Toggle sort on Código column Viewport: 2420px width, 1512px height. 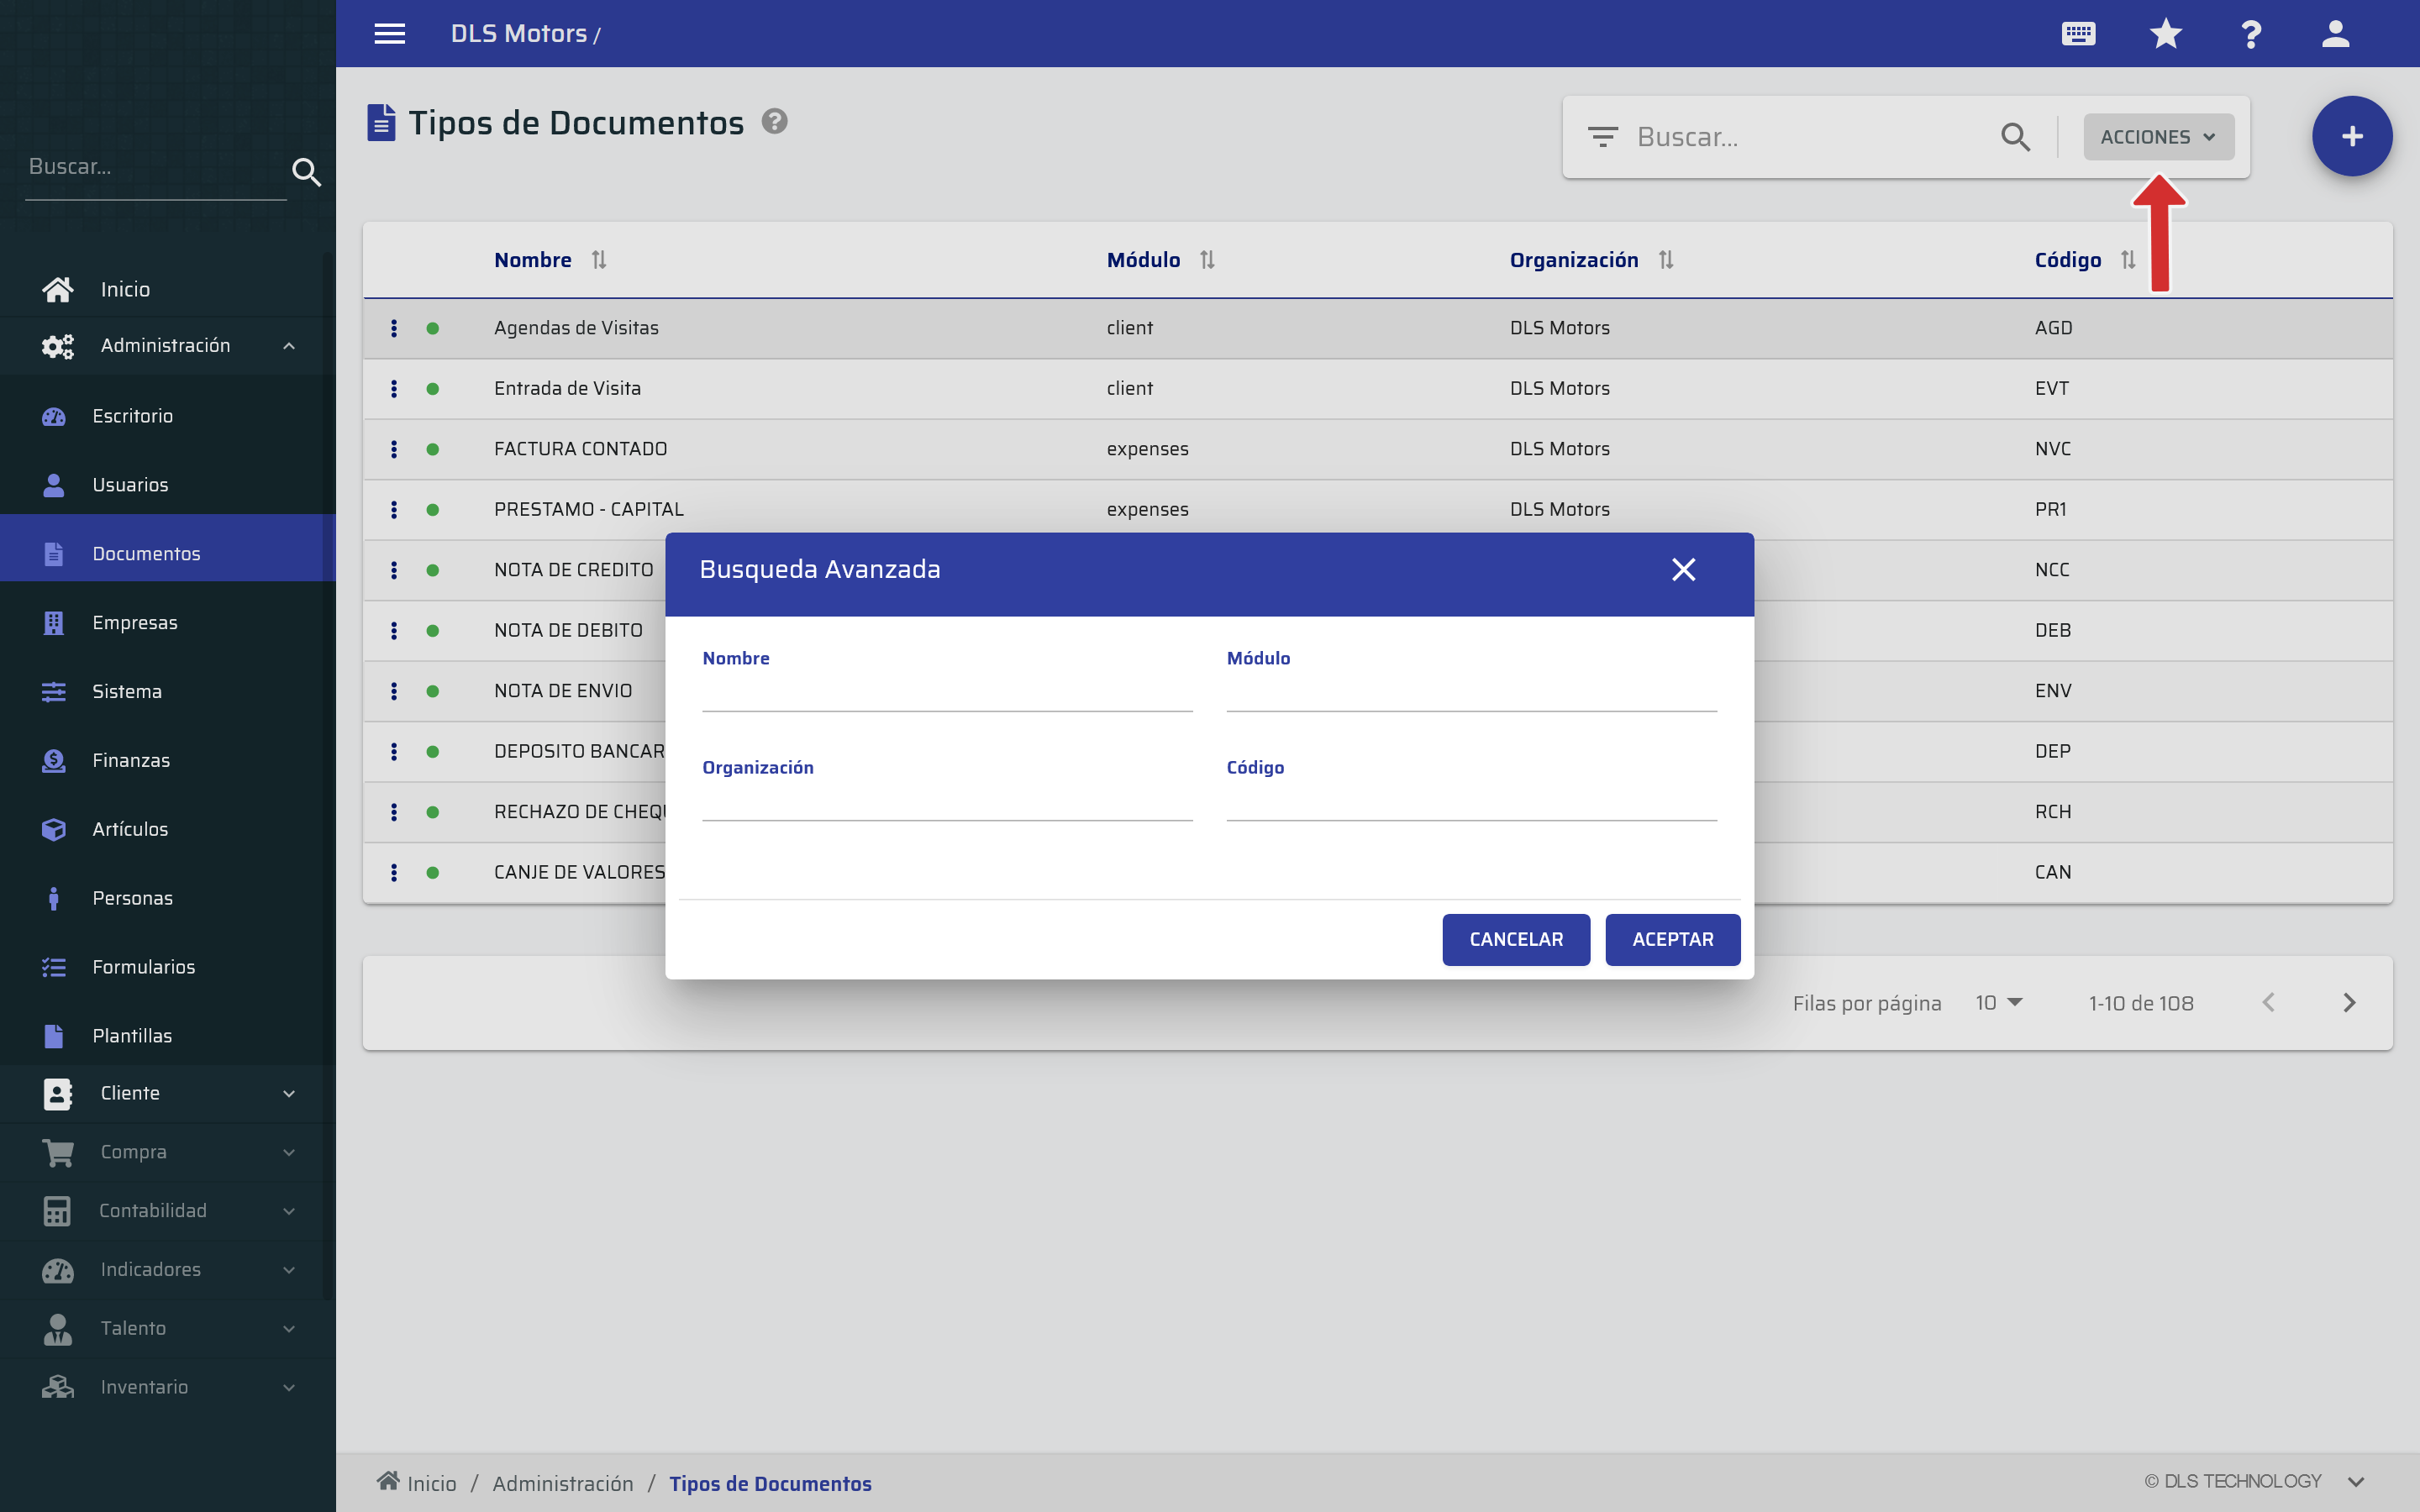click(x=2127, y=260)
